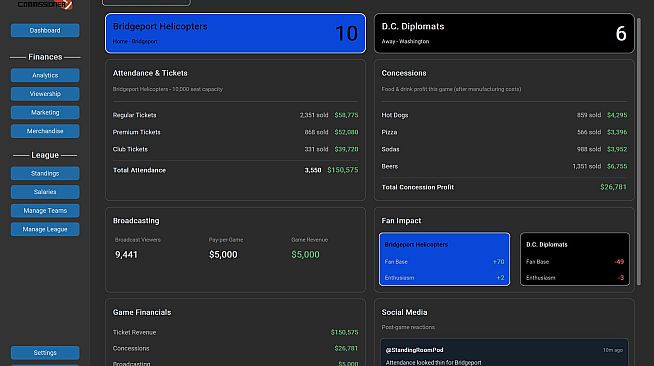The image size is (654, 366).
Task: Open the @StandingRoomPod social post
Action: 504,353
